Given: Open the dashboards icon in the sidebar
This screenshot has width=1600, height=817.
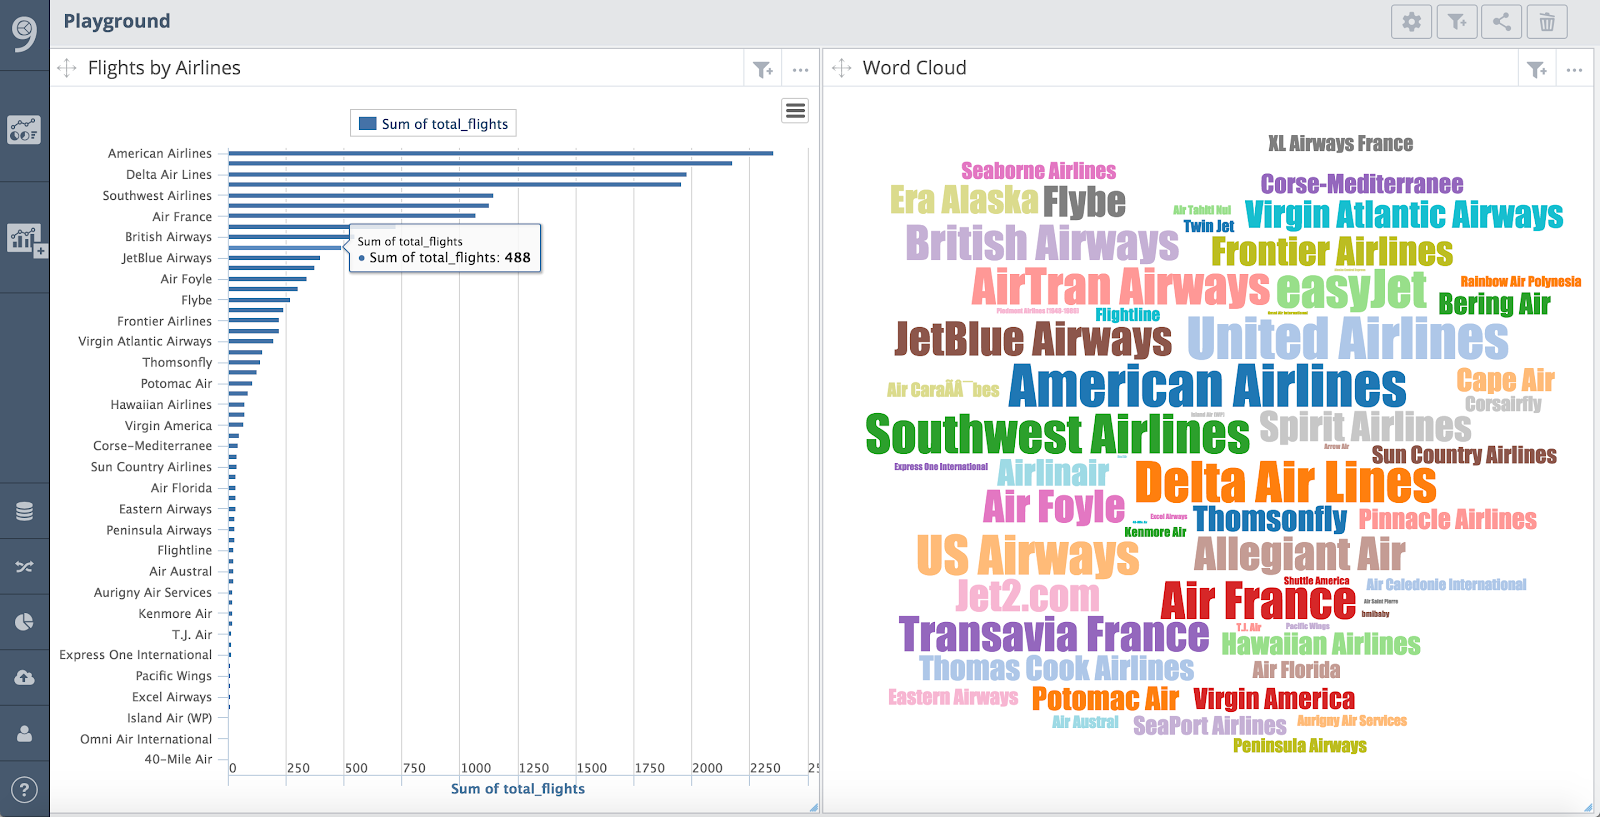Looking at the screenshot, I should pyautogui.click(x=24, y=129).
